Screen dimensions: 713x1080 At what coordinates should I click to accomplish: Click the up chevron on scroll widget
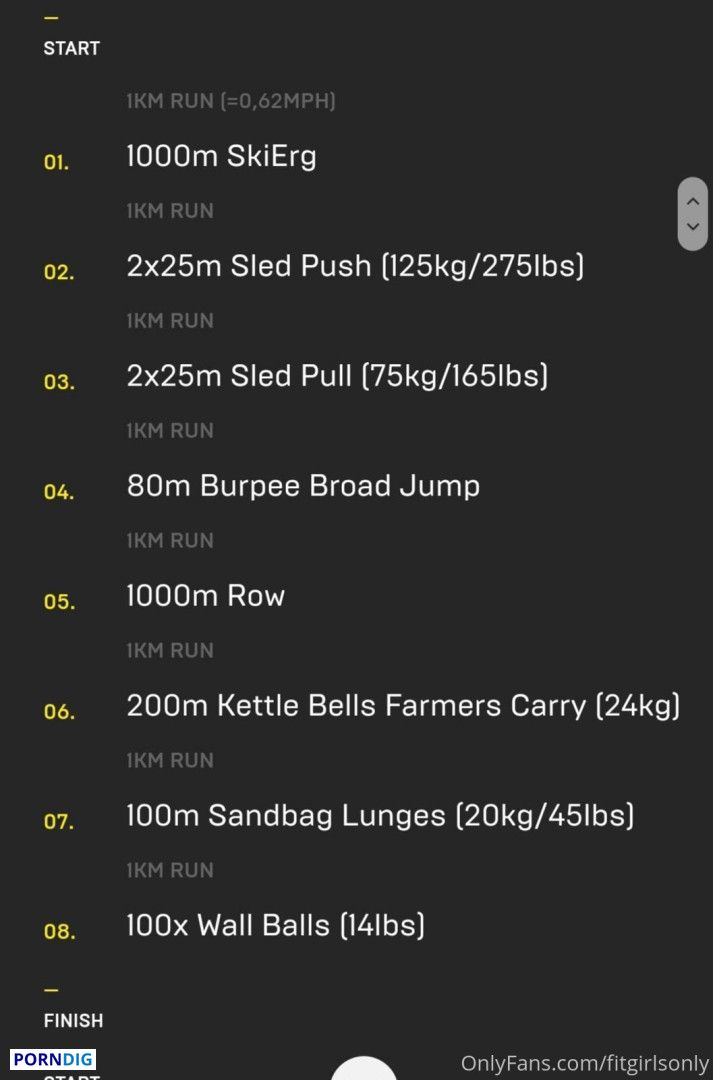(693, 201)
